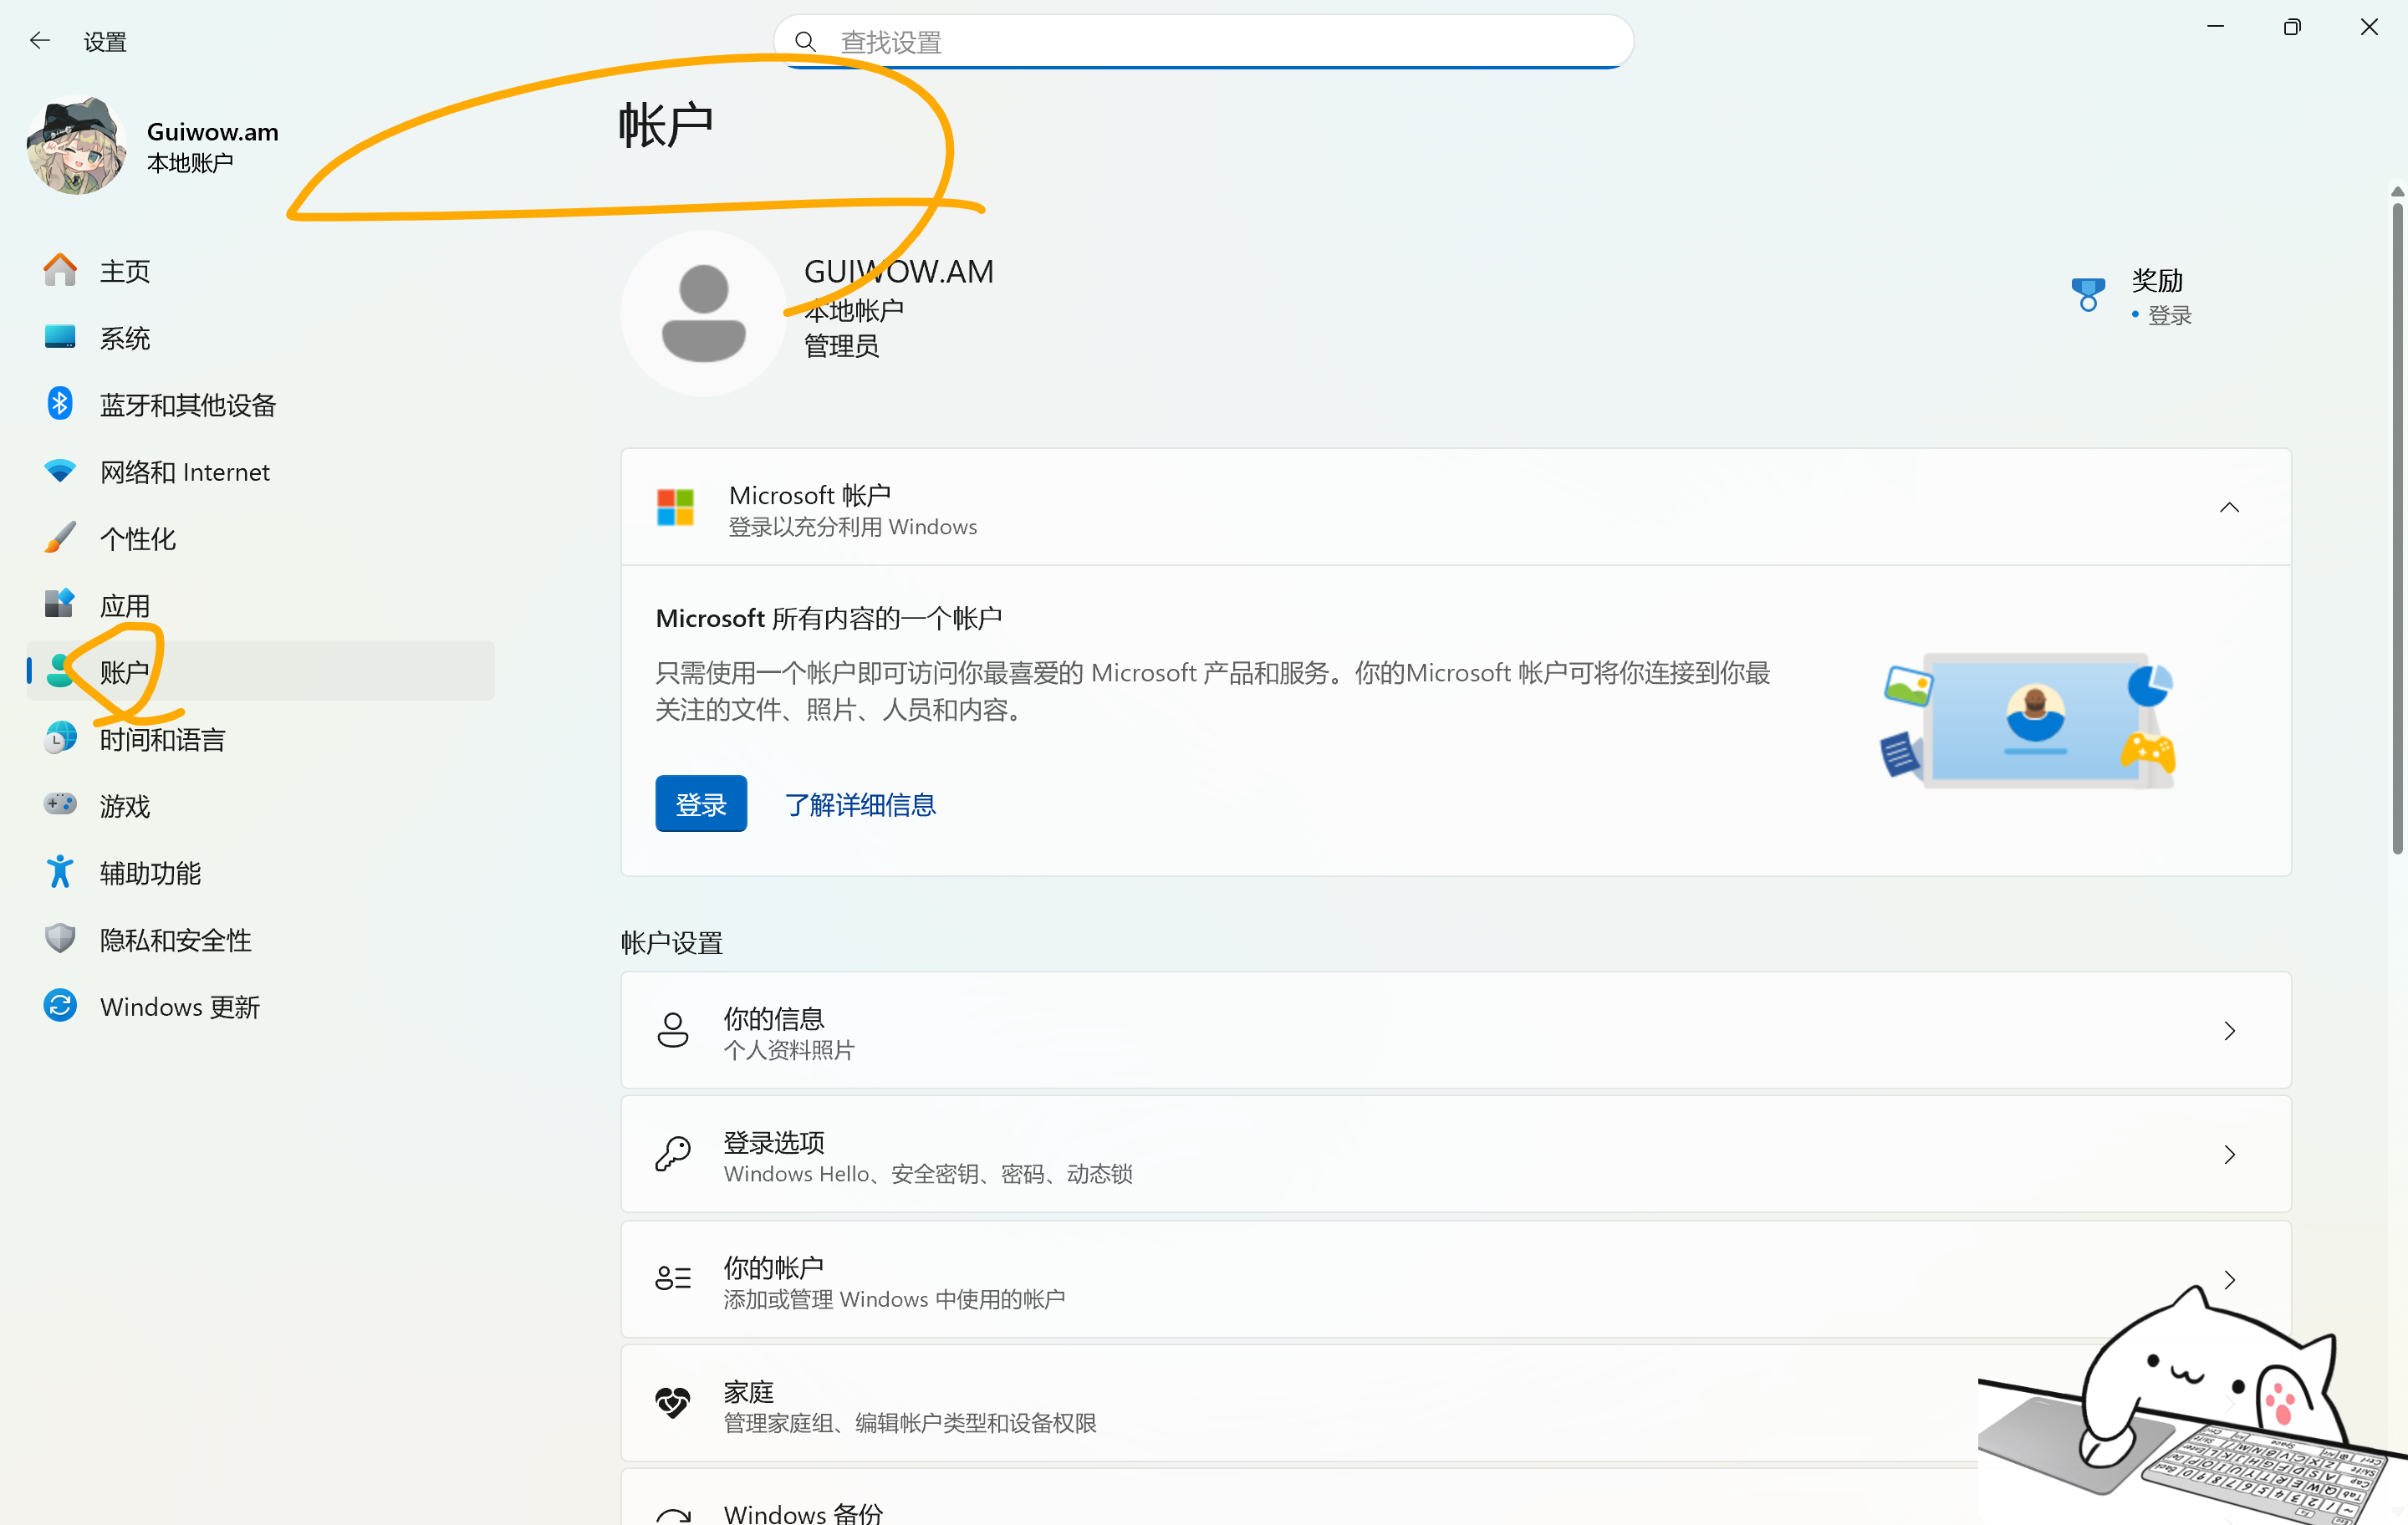Viewport: 2408px width, 1525px height.
Task: Select the 游戏 label in the navigation list
Action: [125, 806]
